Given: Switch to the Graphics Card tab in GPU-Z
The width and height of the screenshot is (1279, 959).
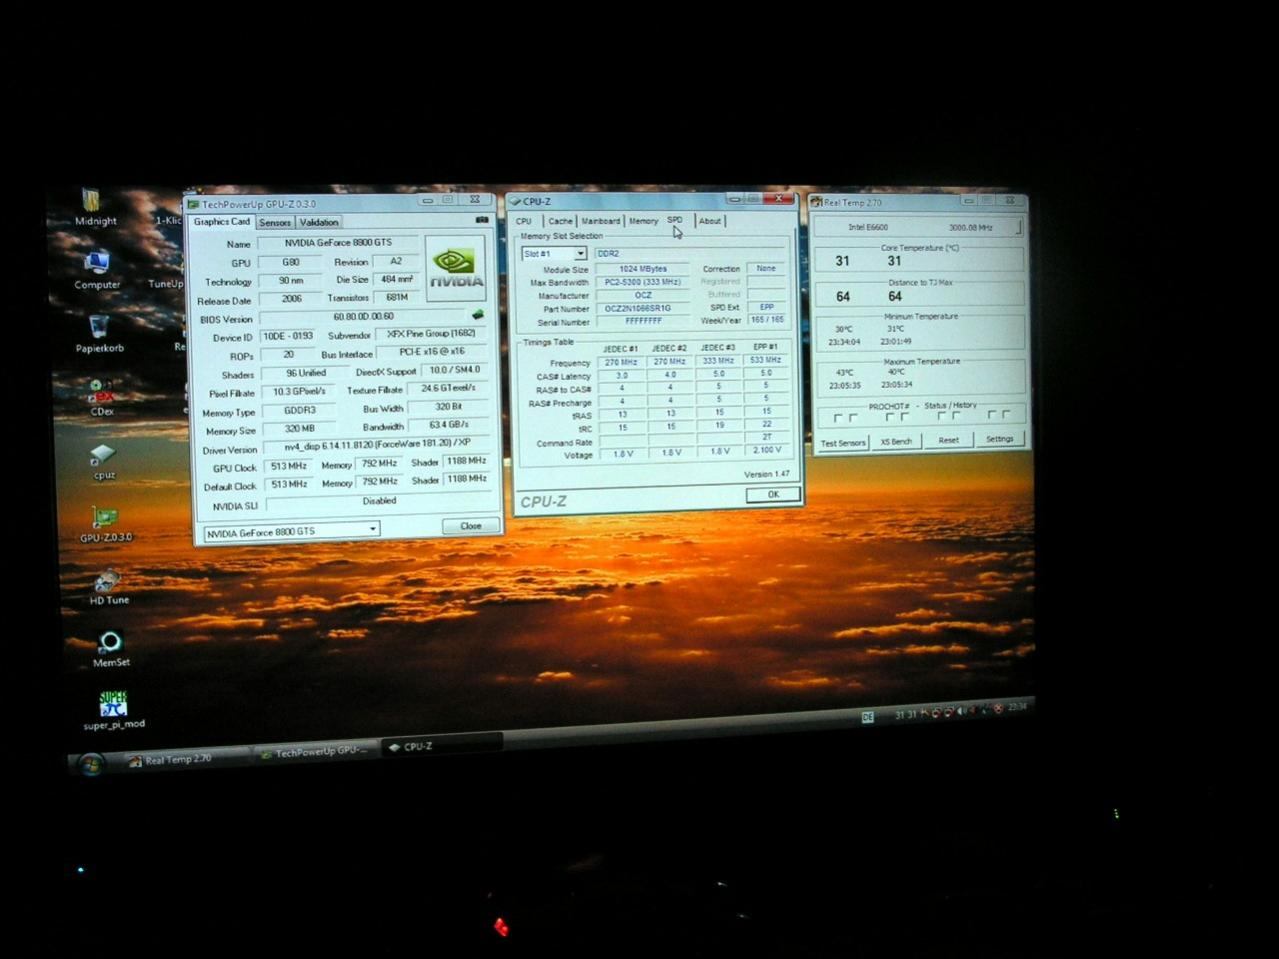Looking at the screenshot, I should (x=222, y=222).
